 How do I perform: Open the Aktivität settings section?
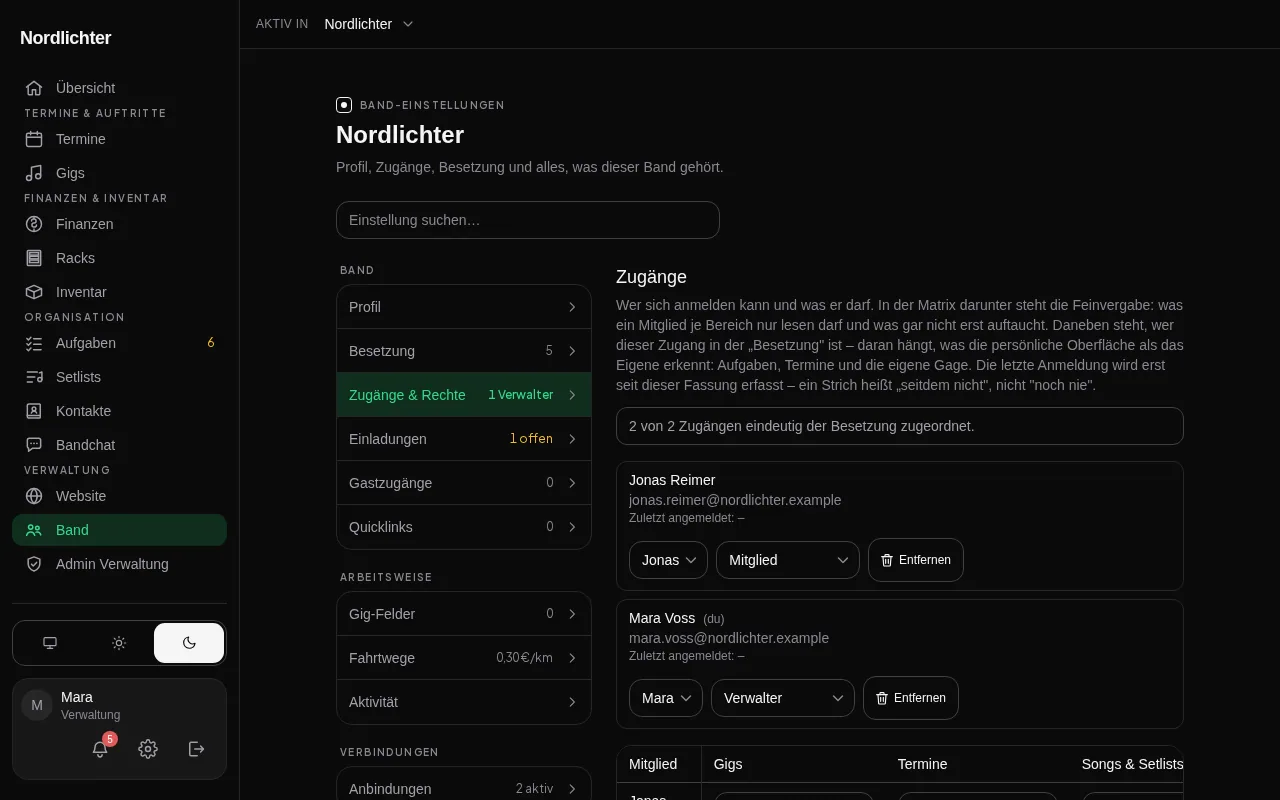pos(464,702)
